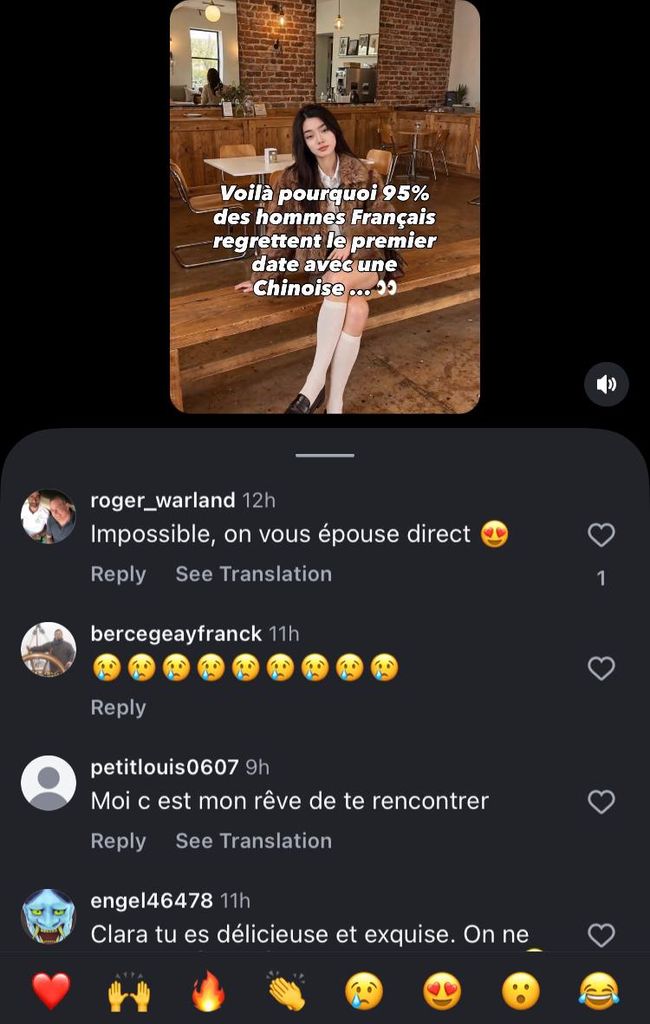Send clapping hands emoji reaction
Screen dimensions: 650x1024
(286, 991)
